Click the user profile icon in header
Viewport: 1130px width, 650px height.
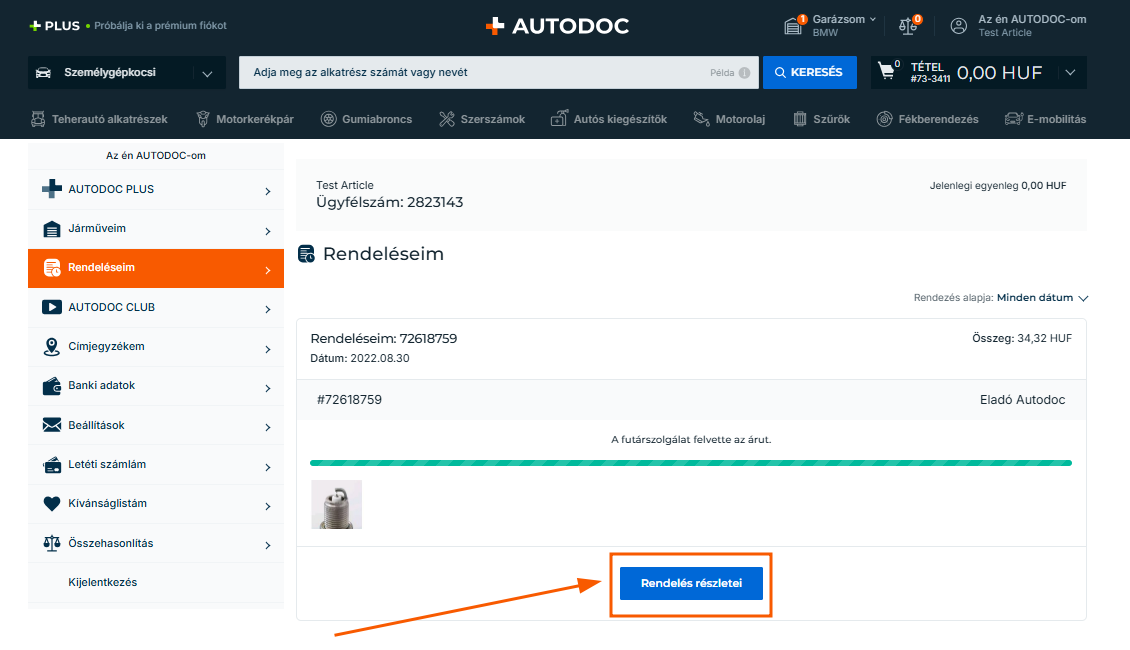pos(958,26)
